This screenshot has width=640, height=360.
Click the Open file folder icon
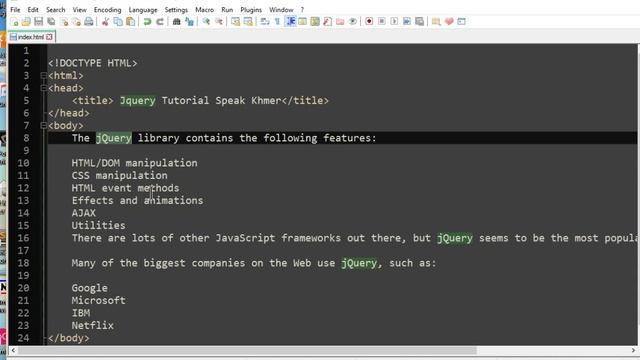pos(26,22)
